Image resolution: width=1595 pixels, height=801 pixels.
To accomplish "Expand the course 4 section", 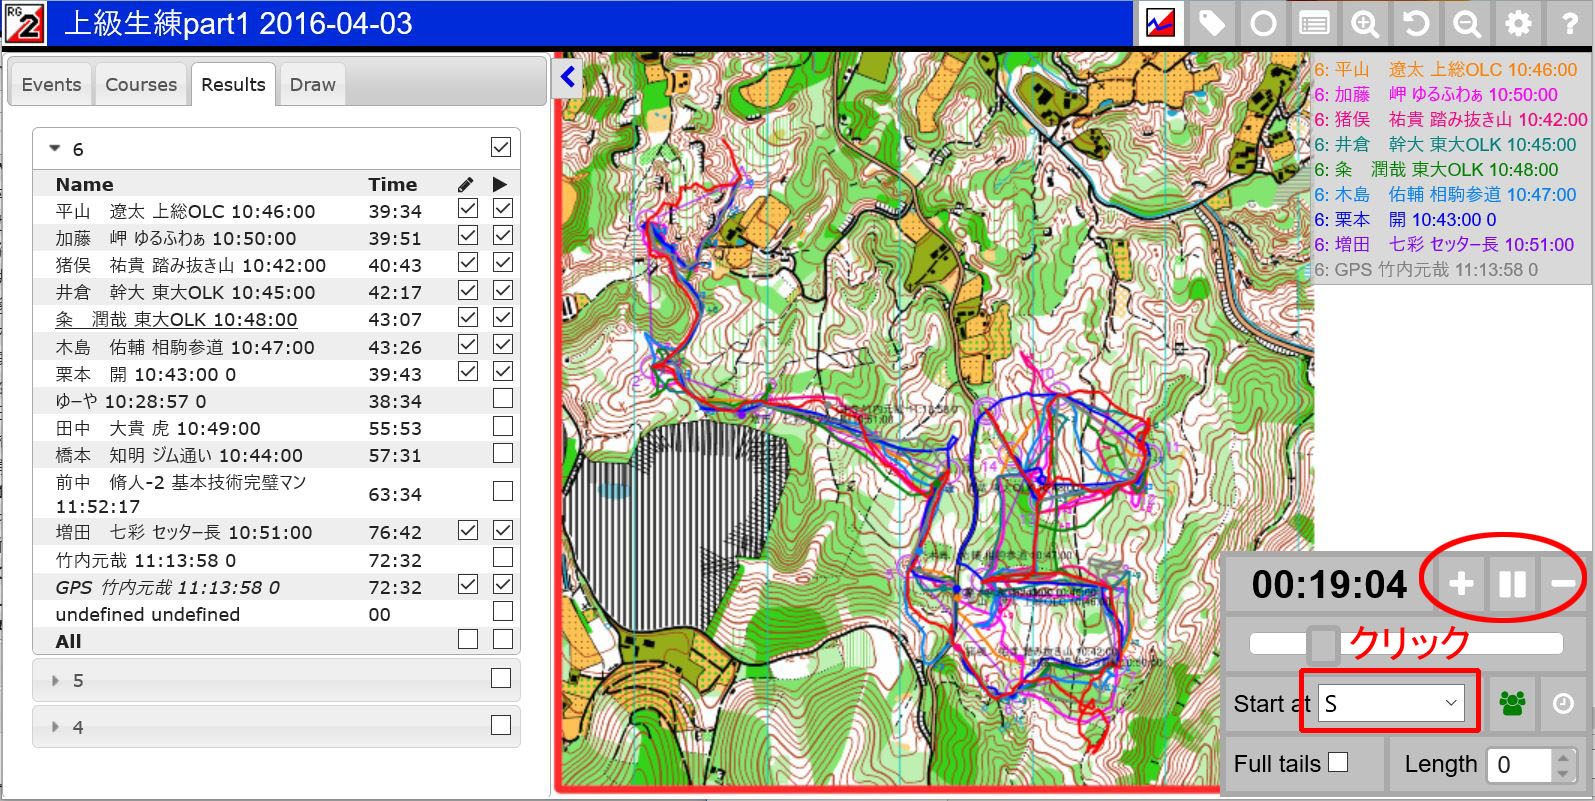I will pos(56,727).
